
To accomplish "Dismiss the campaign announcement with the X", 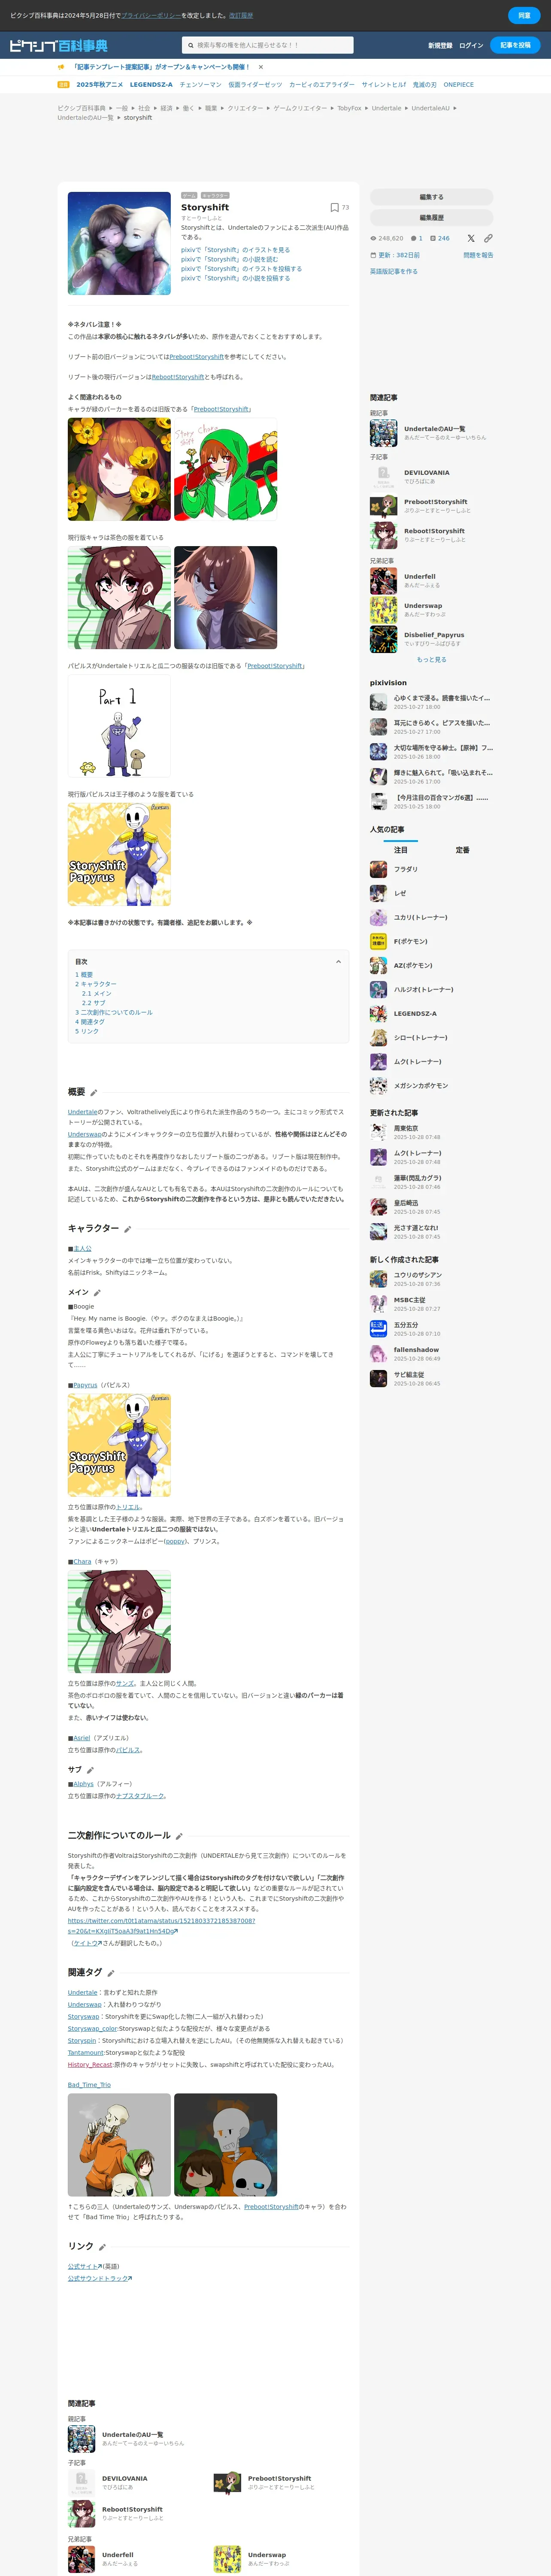I will 261,67.
